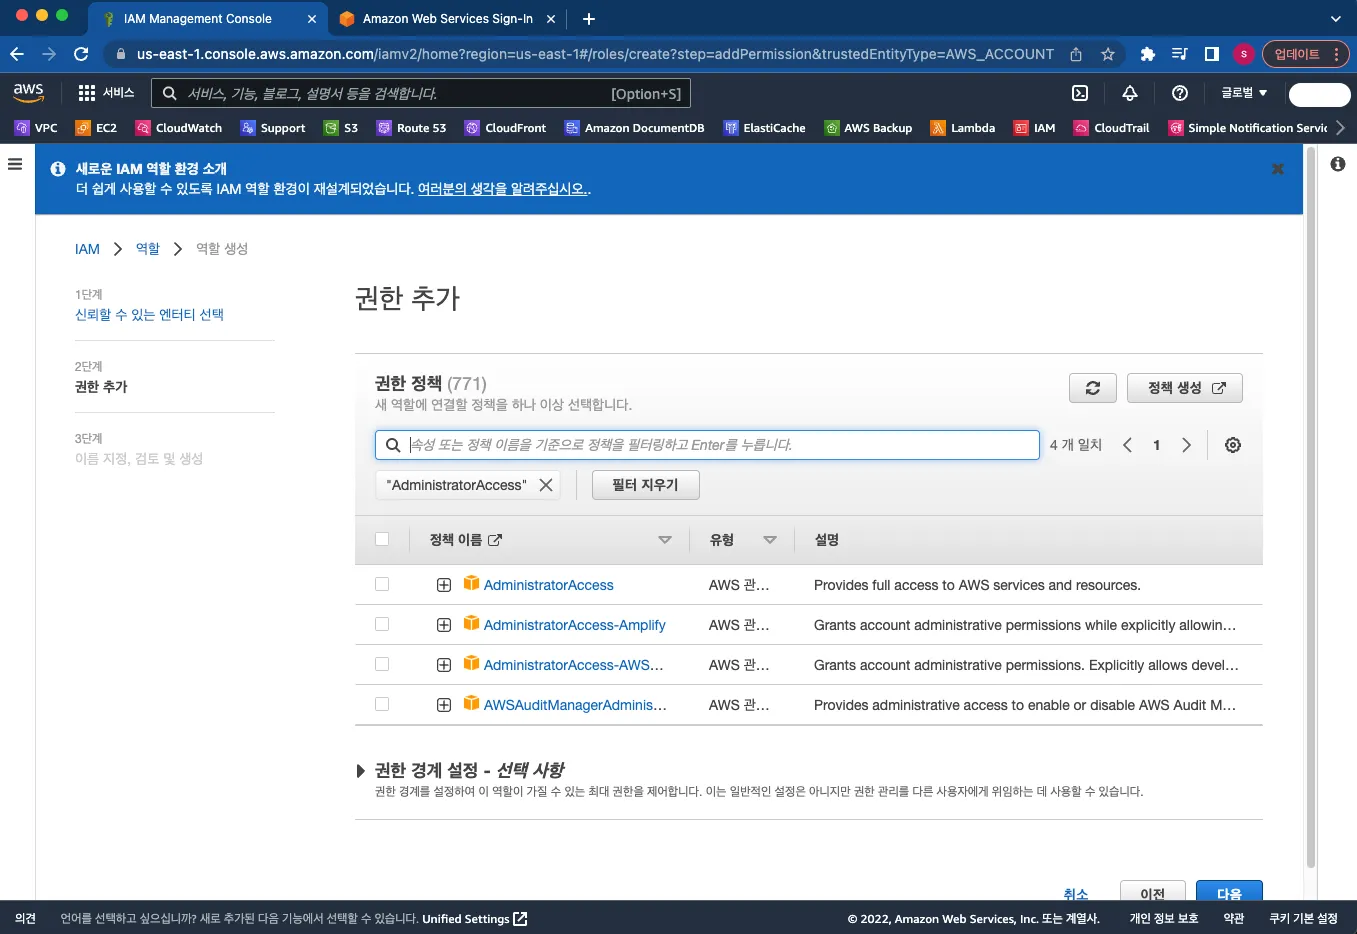Open the Unified Settings link

[475, 918]
